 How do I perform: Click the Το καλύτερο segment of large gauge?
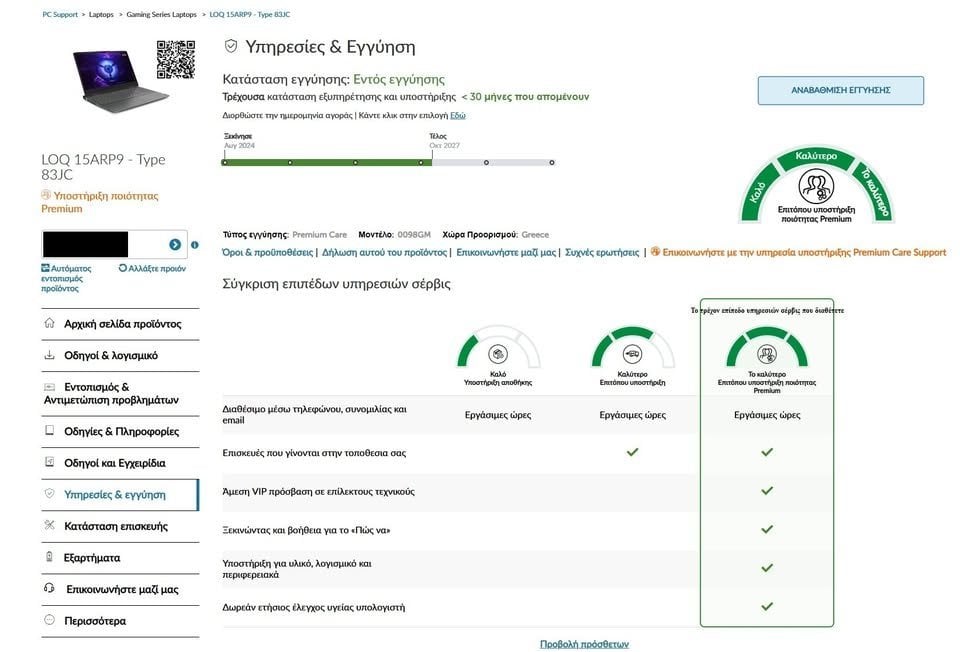[x=874, y=191]
